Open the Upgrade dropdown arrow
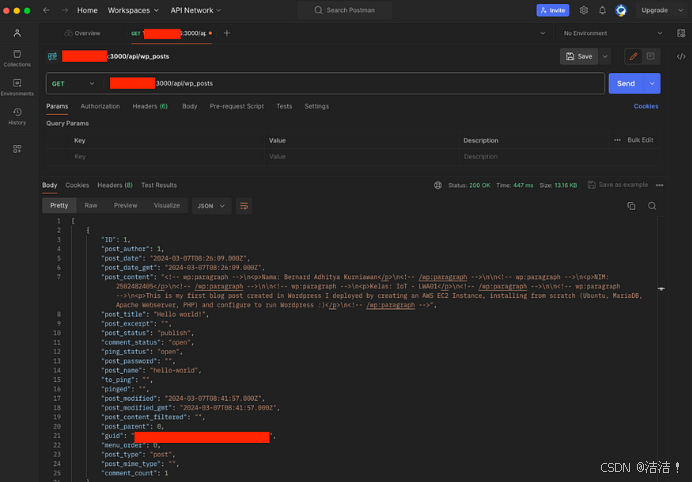692x482 pixels. (680, 10)
